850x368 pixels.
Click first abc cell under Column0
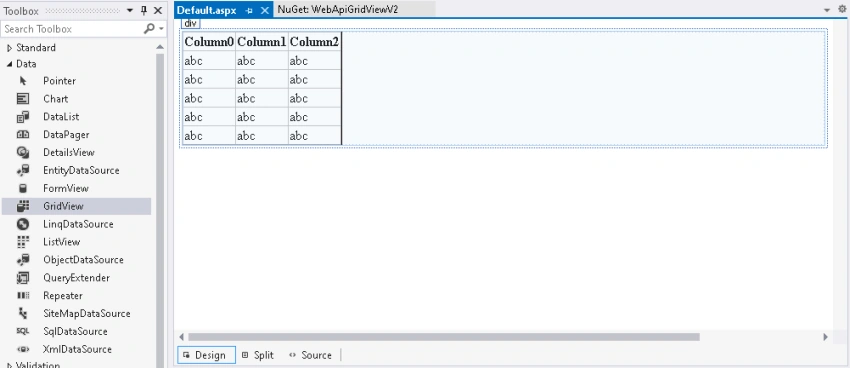[209, 61]
